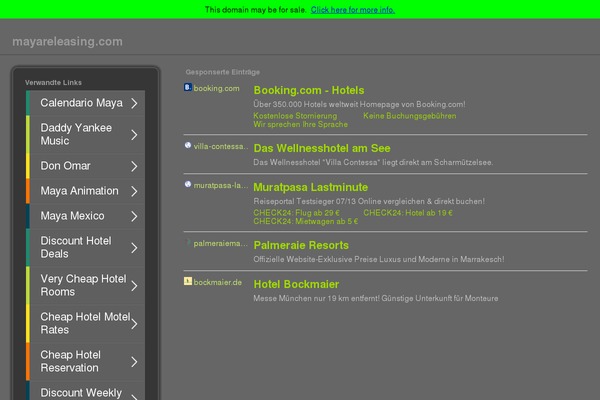The height and width of the screenshot is (400, 600).
Task: Click CHECK24: Hotel ab 19 € sublink
Action: (408, 213)
